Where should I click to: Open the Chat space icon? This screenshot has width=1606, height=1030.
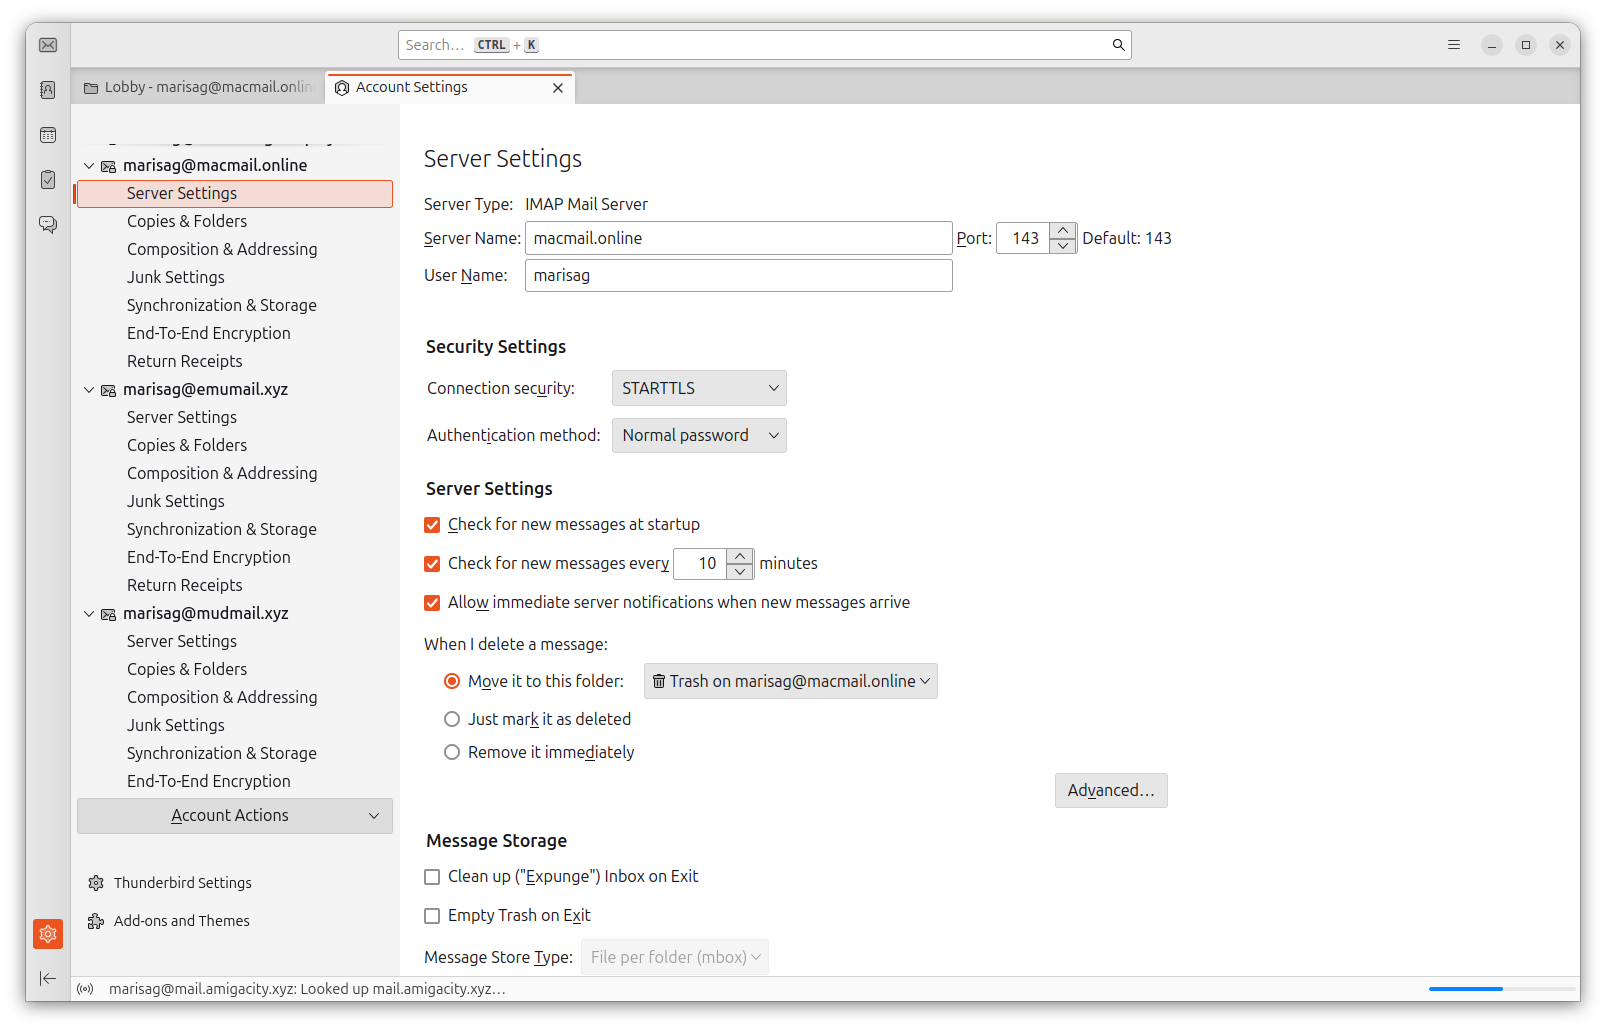[x=48, y=224]
